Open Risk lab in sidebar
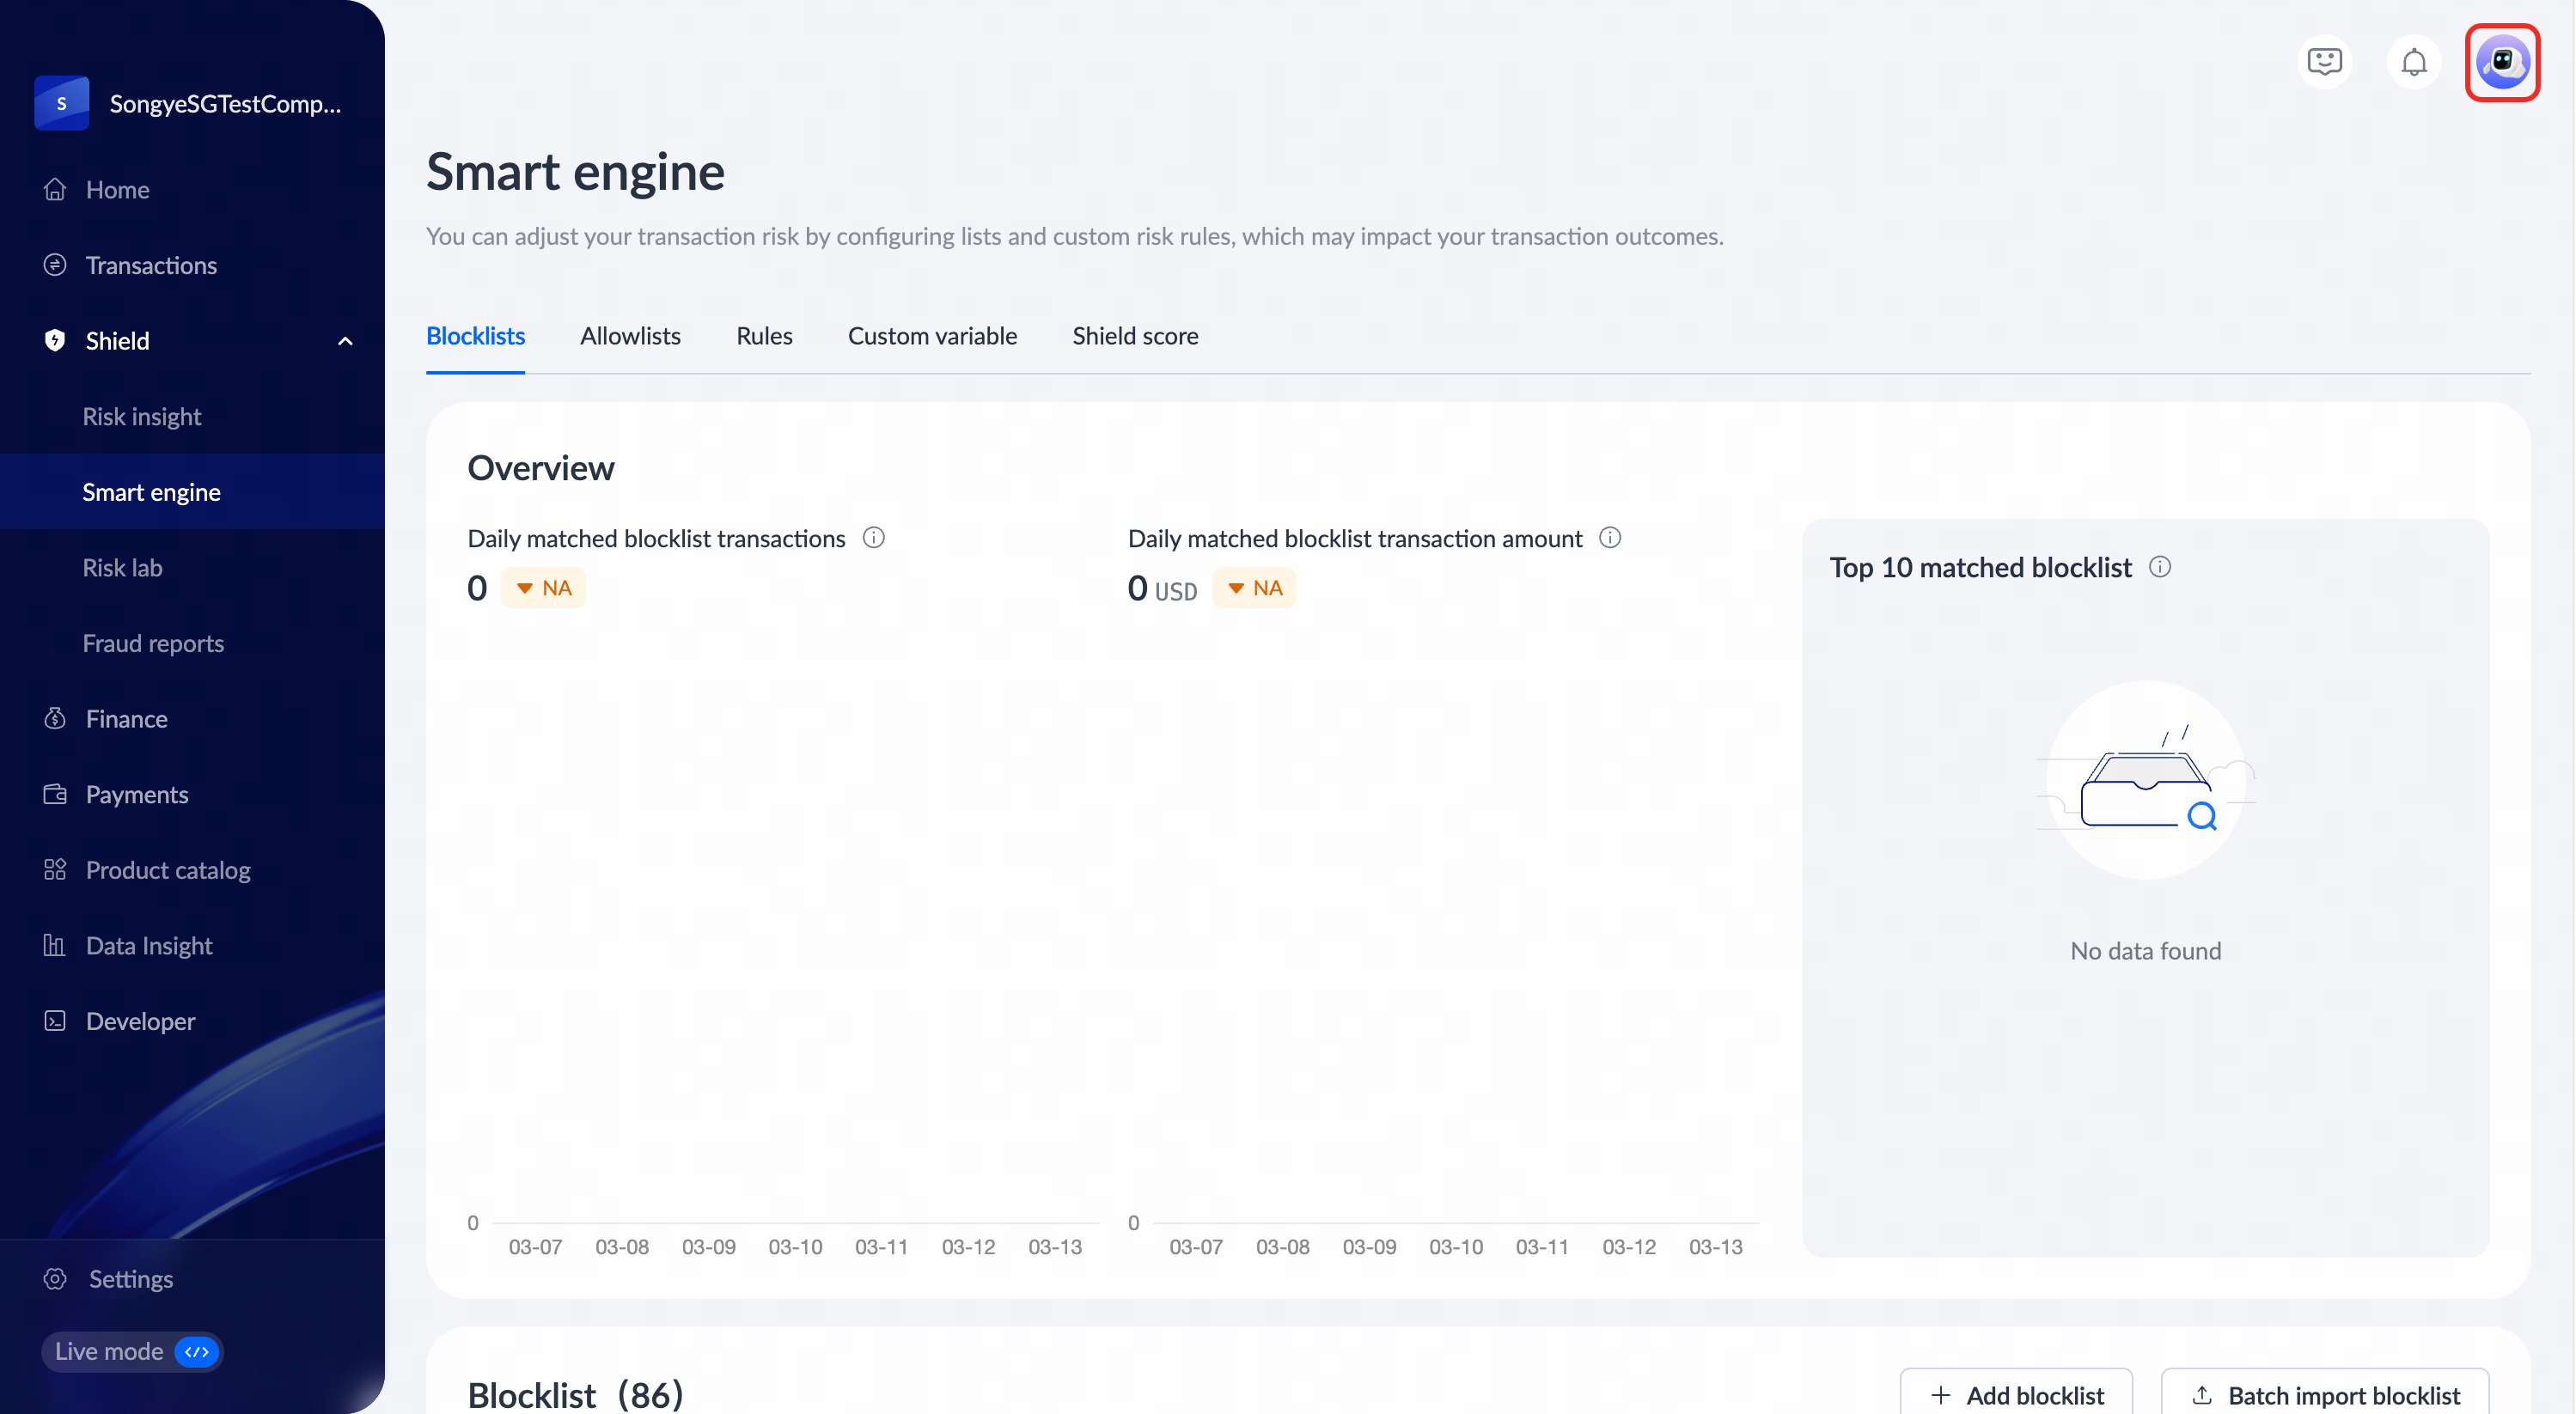Viewport: 2576px width, 1414px height. [122, 567]
